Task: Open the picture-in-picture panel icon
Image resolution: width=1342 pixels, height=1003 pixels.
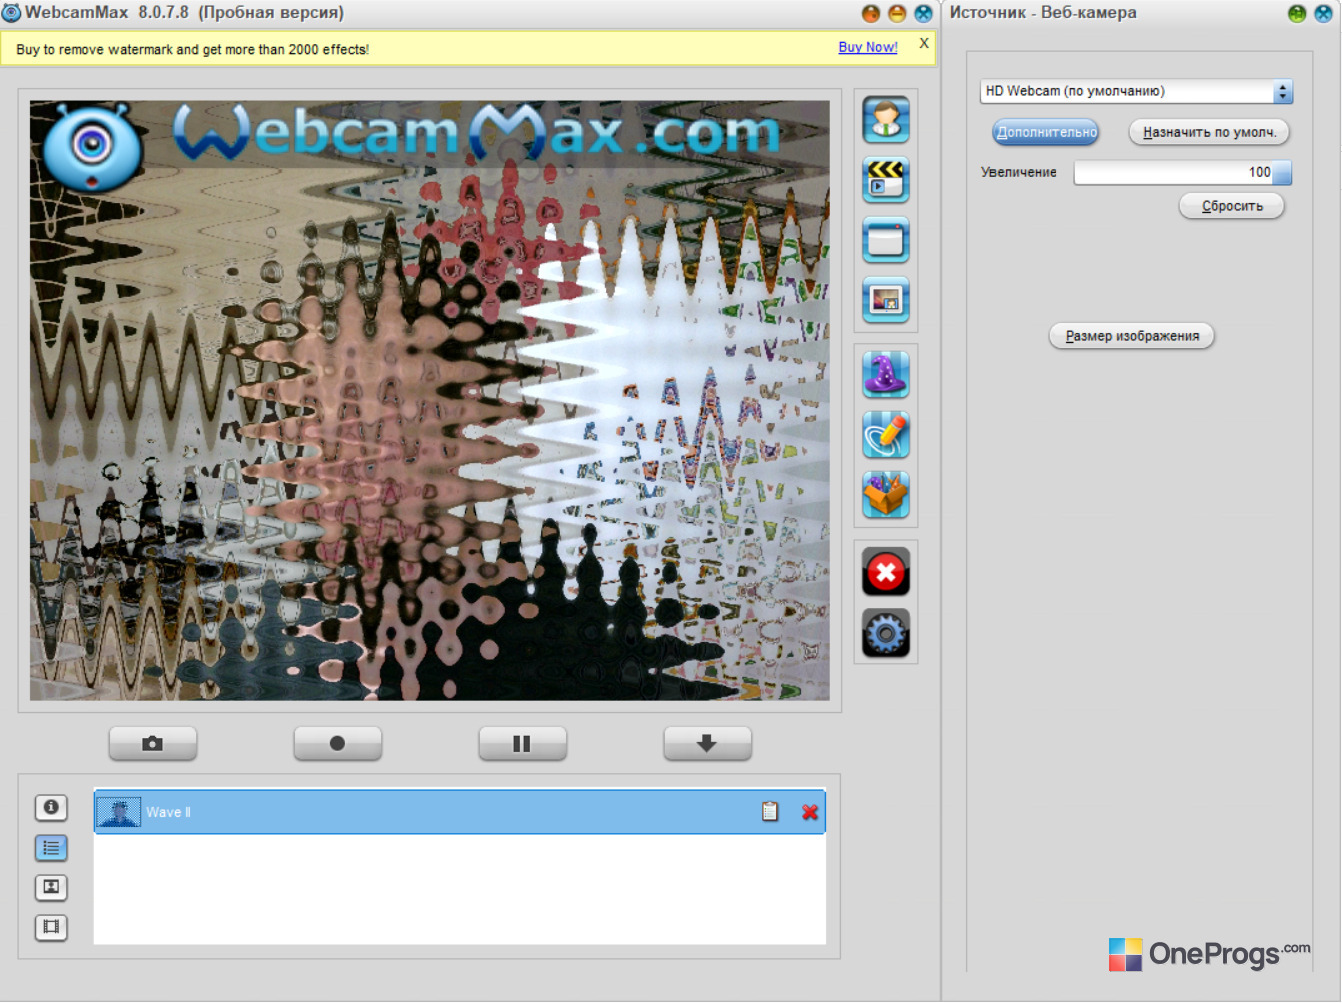Action: click(51, 887)
